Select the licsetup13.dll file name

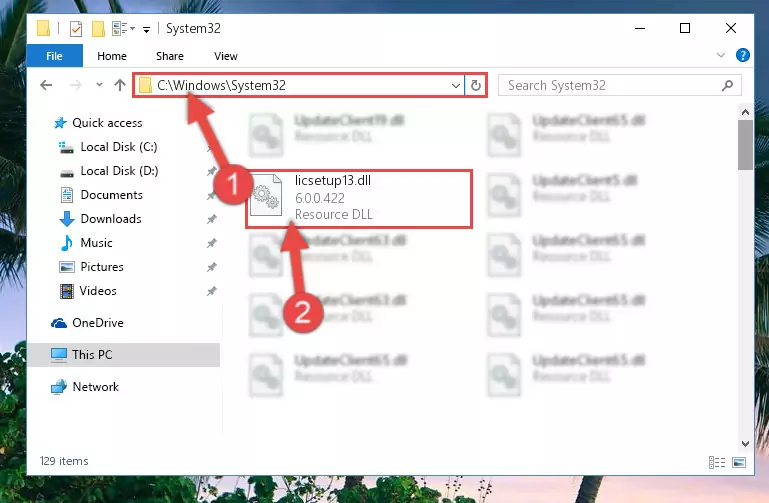(333, 180)
